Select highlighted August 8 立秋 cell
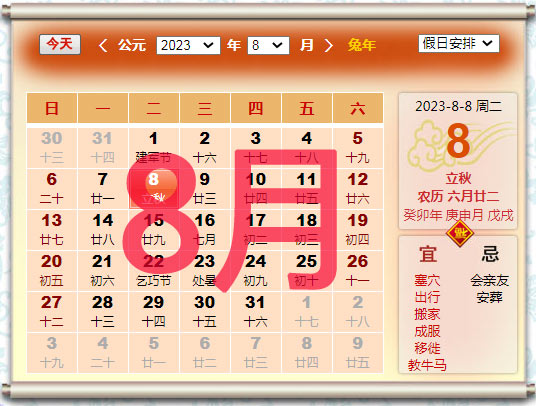Viewport: 536px width, 406px height. (x=154, y=189)
